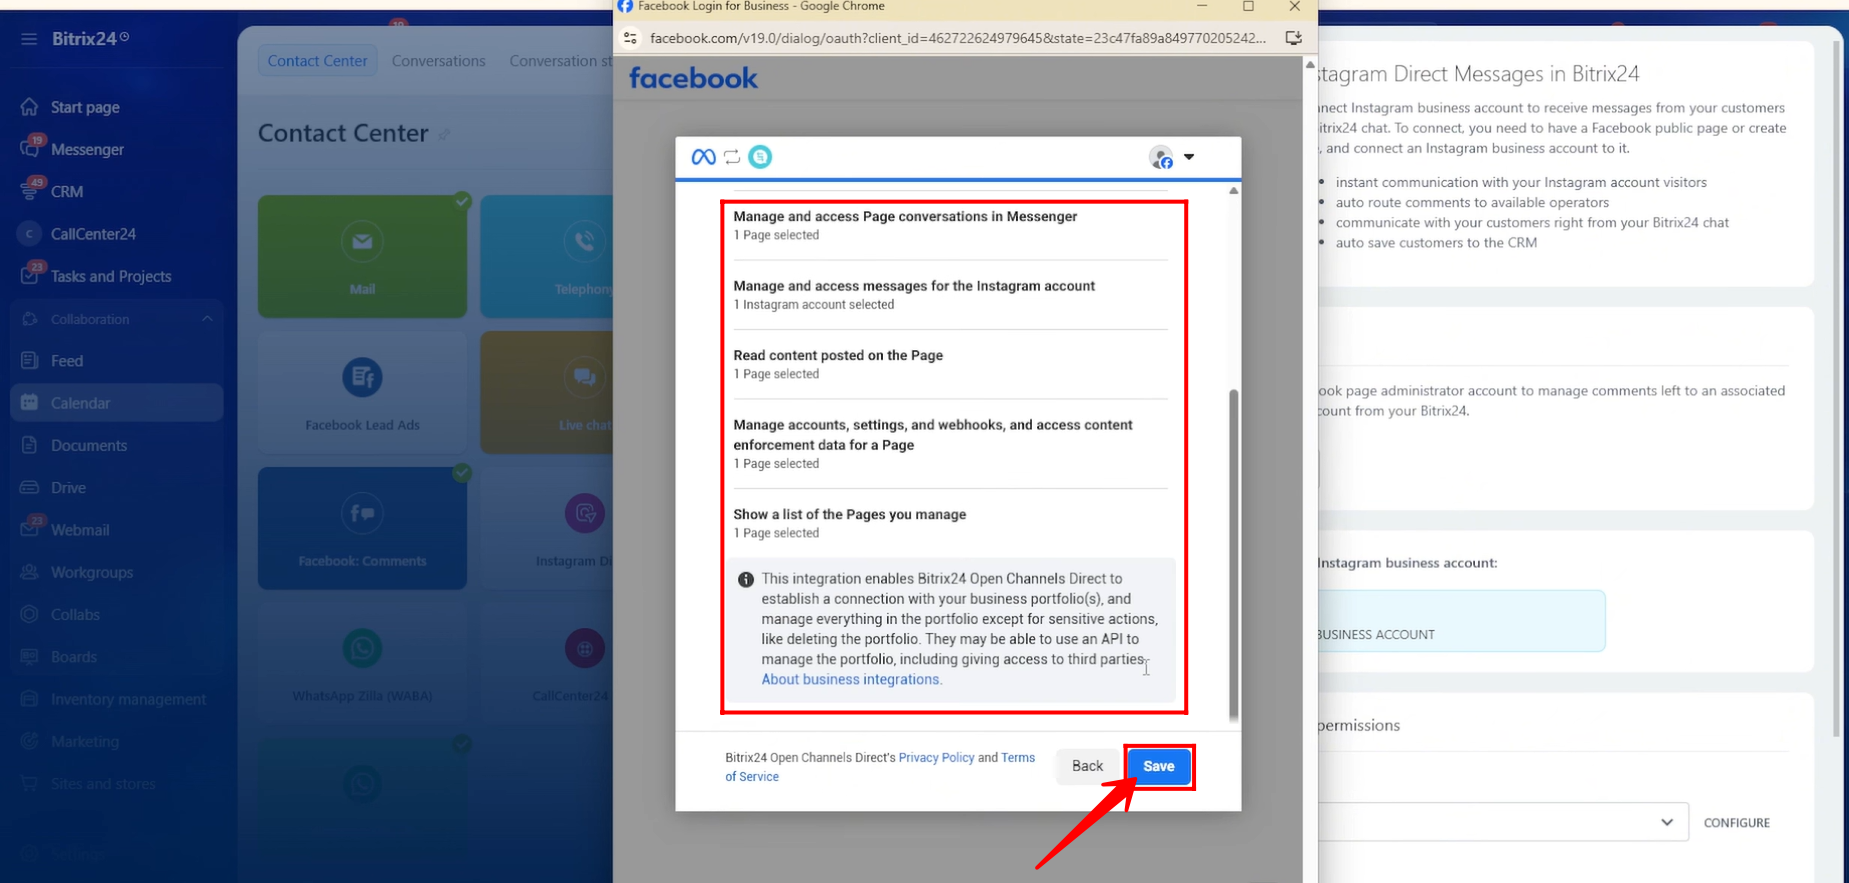This screenshot has height=883, width=1849.
Task: Open the Privacy Policy link
Action: pos(936,757)
